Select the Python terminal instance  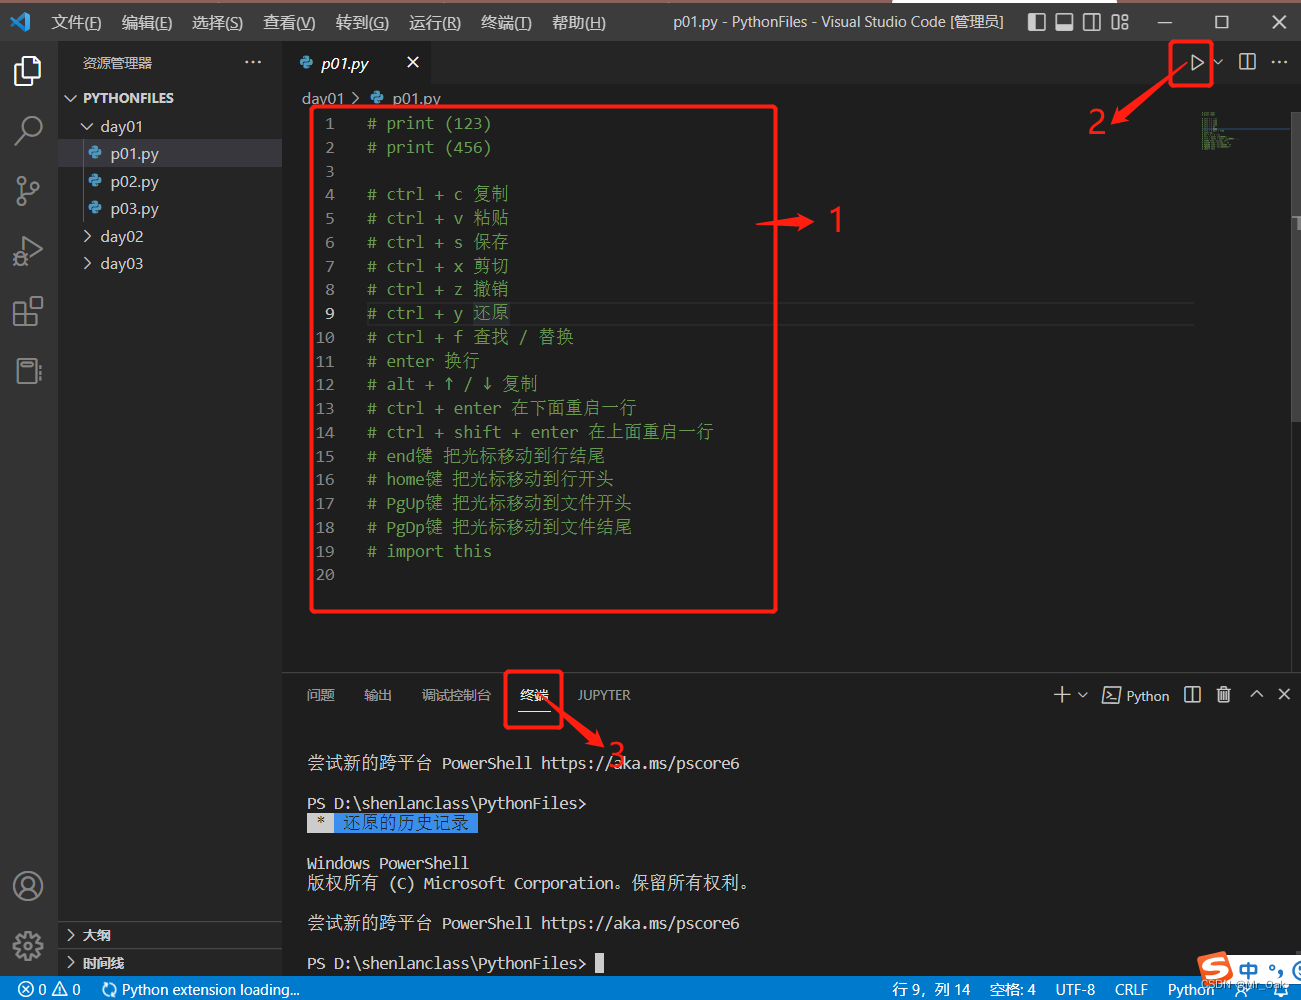click(x=1135, y=695)
